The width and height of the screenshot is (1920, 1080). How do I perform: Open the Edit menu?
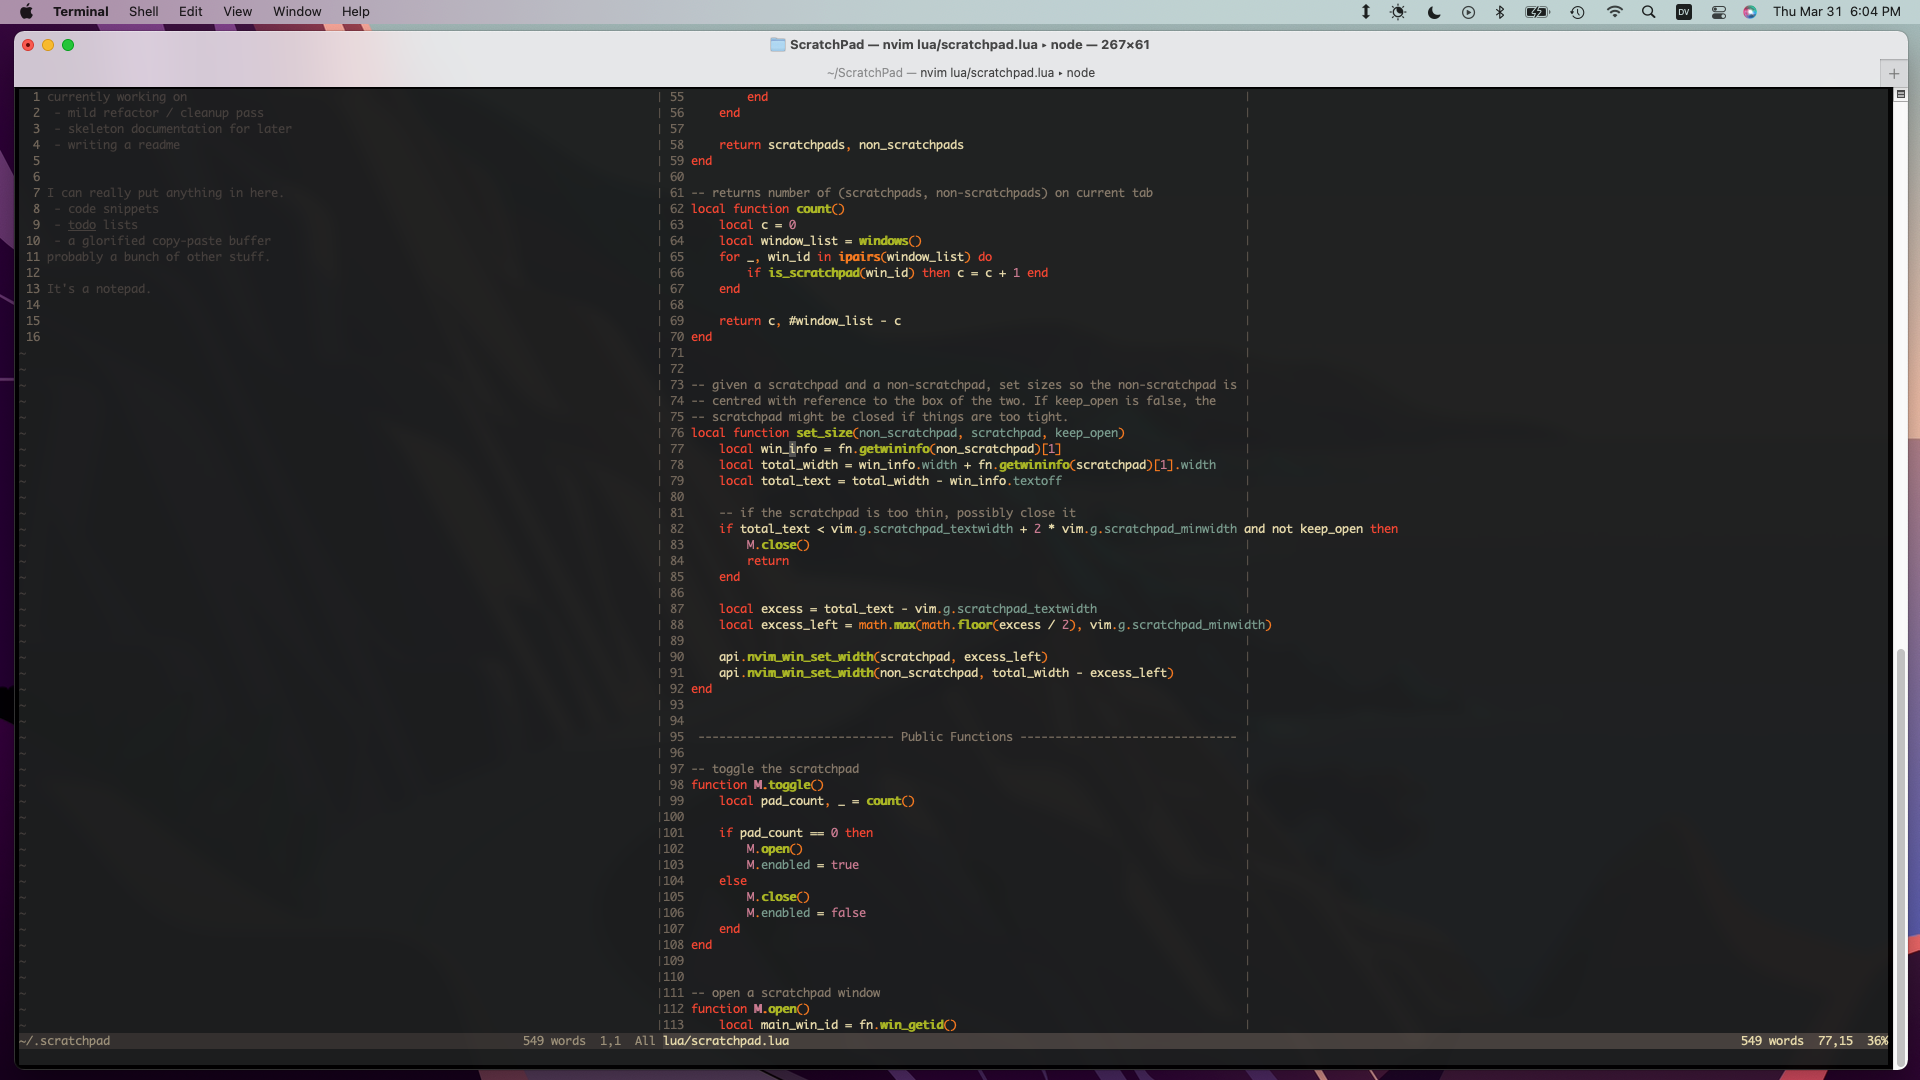tap(190, 12)
